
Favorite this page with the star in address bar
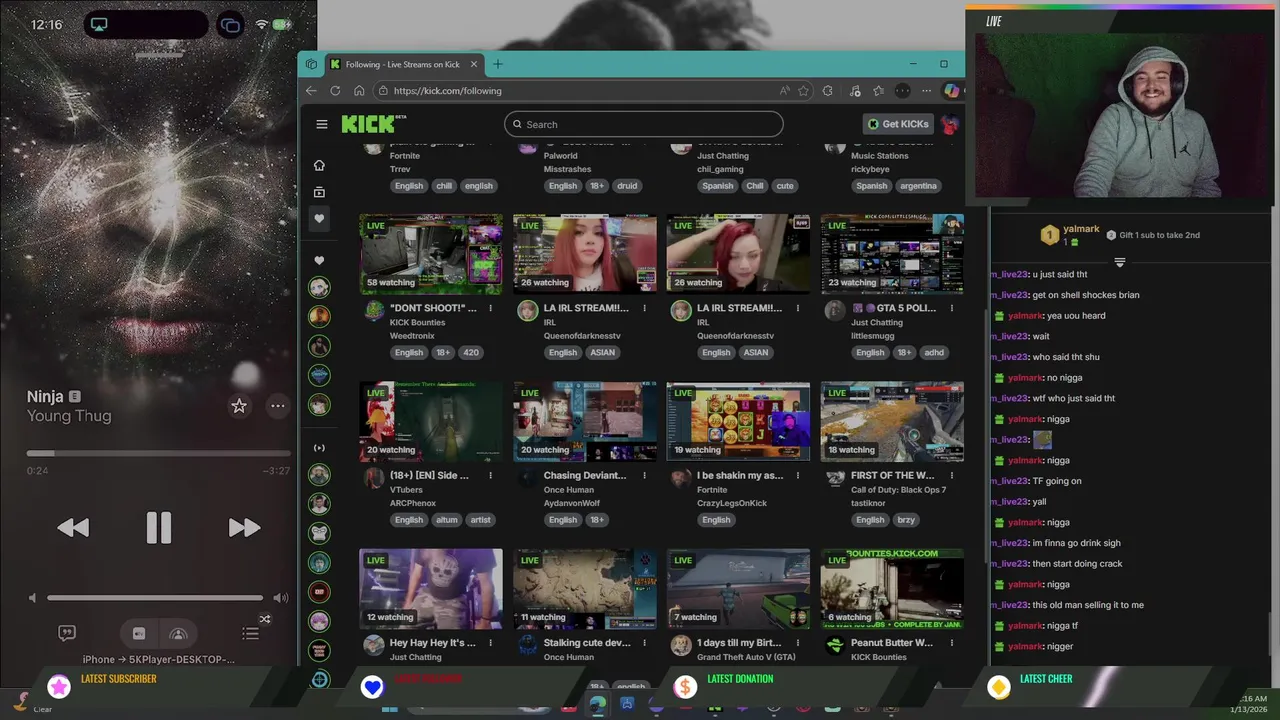(x=803, y=91)
